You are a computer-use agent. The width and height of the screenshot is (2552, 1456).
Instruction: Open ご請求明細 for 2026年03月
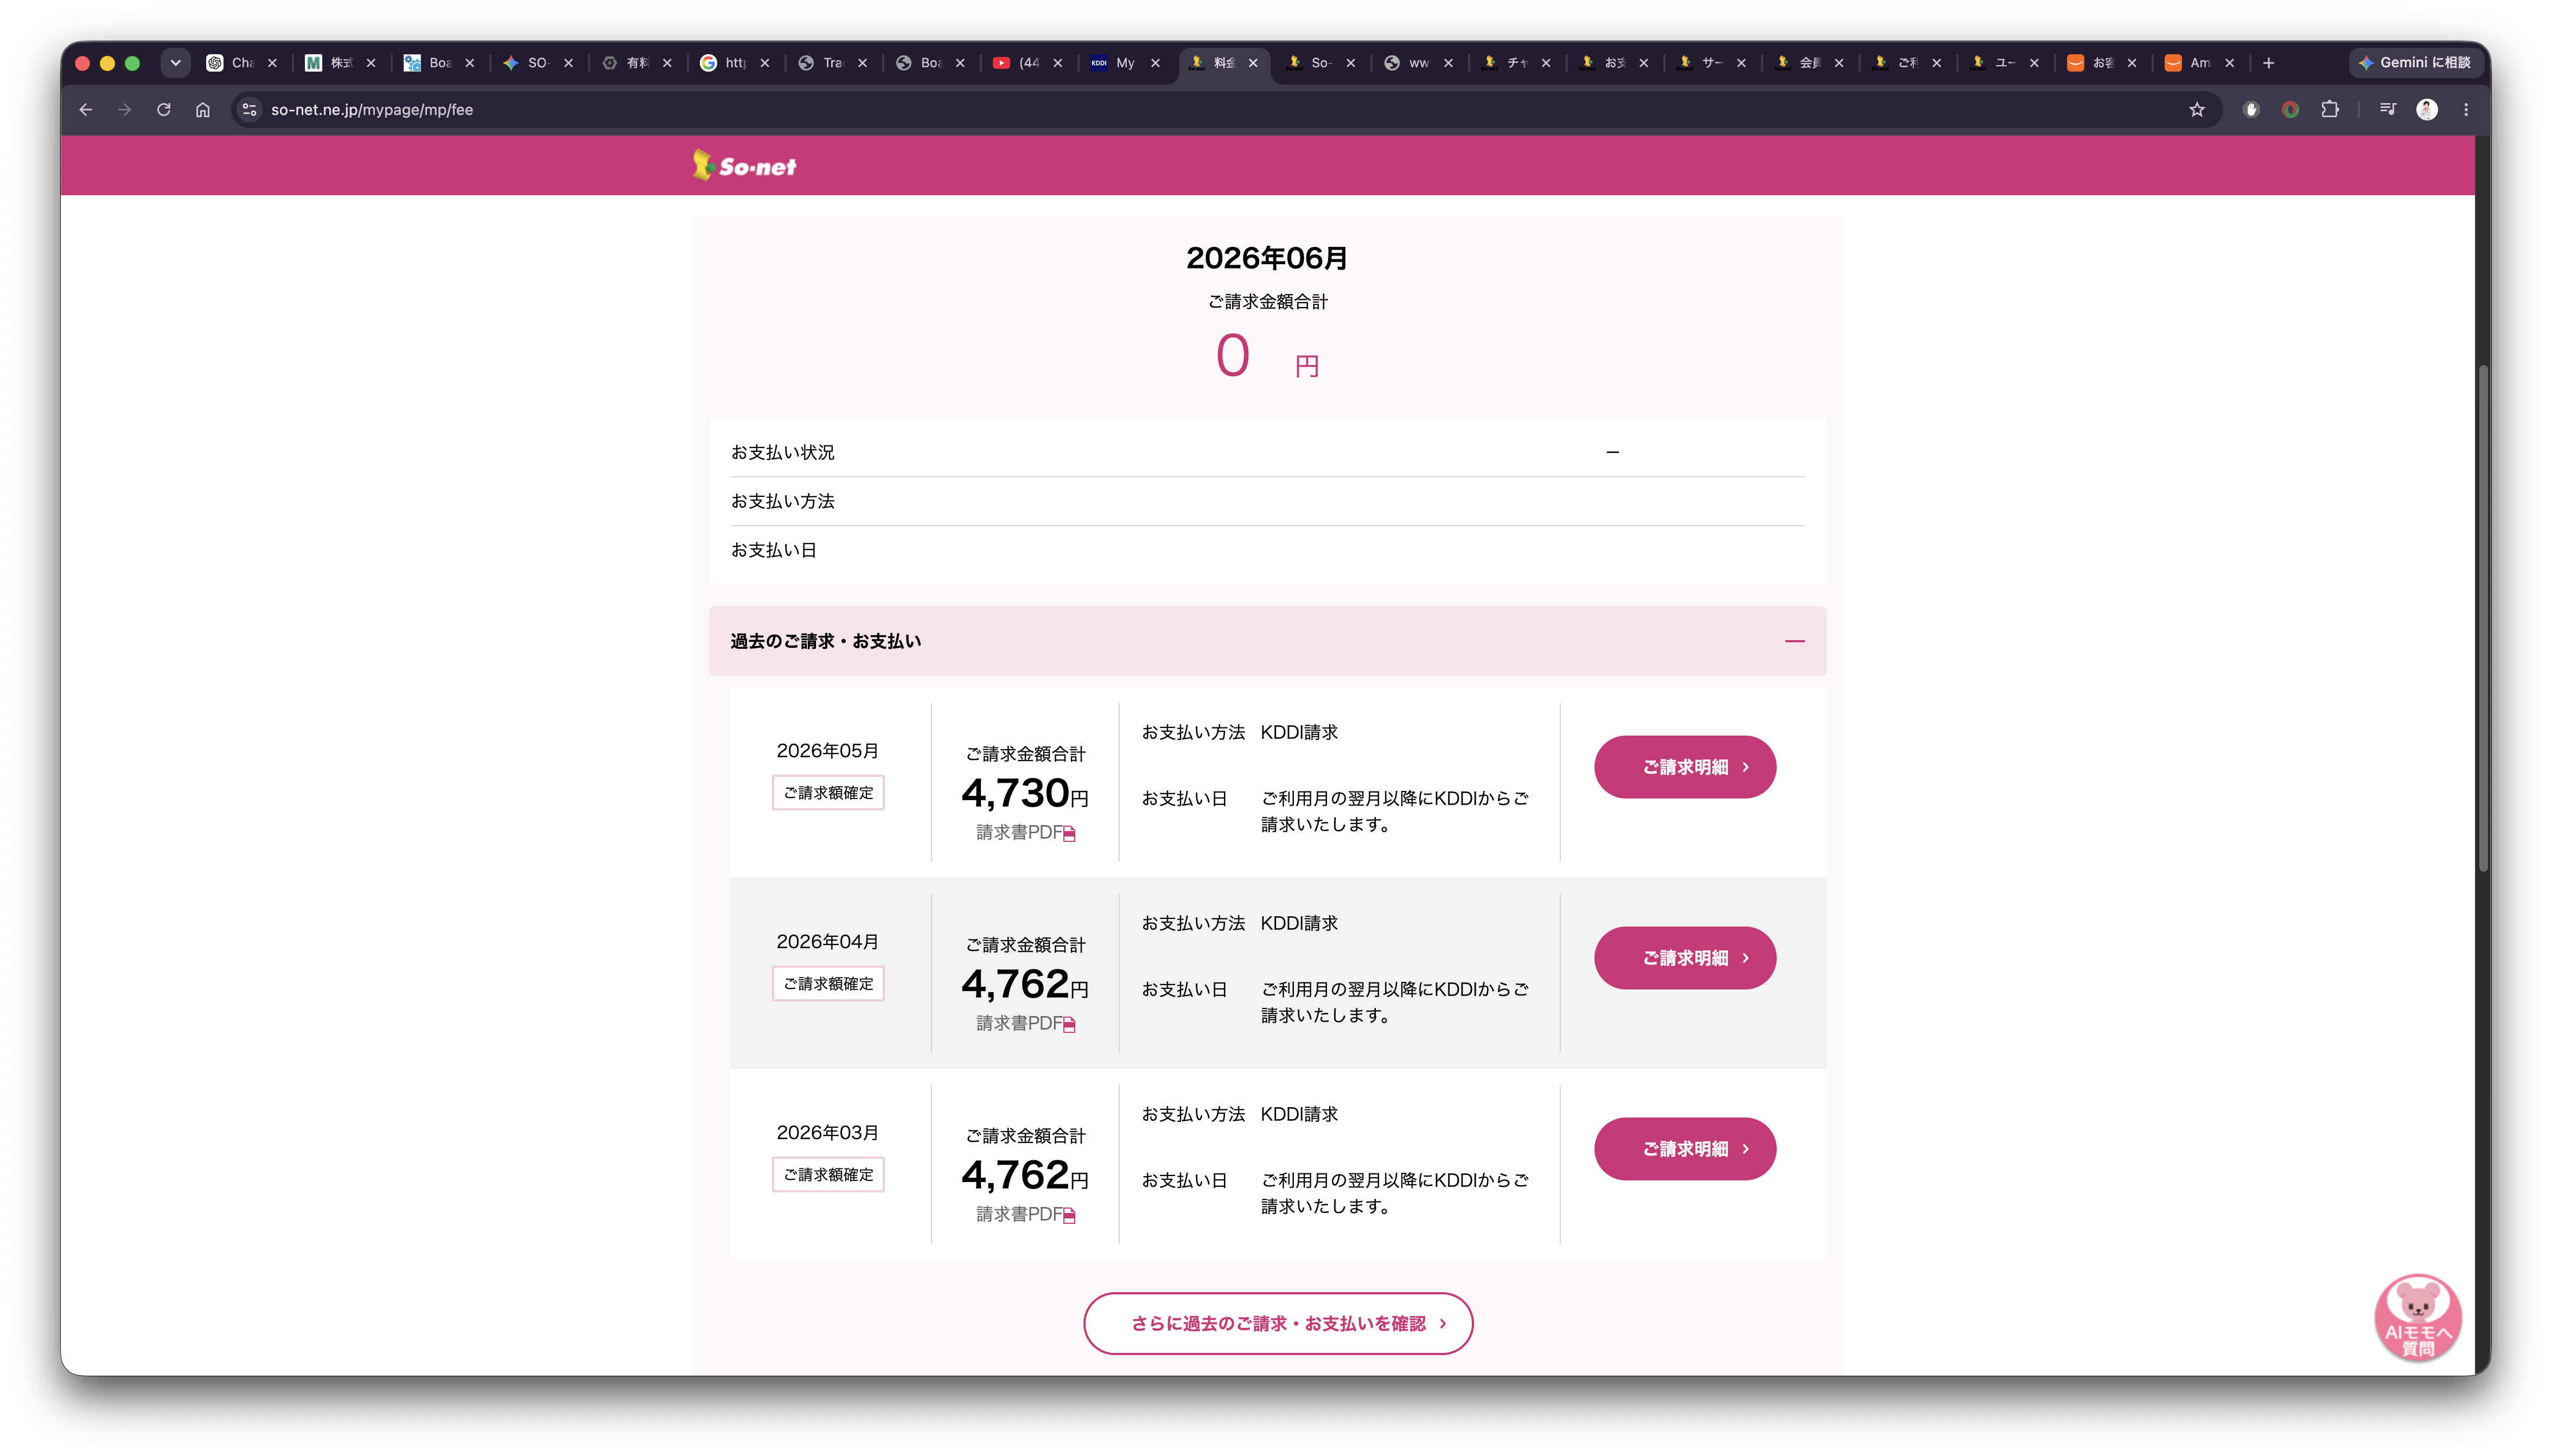coord(1685,1149)
